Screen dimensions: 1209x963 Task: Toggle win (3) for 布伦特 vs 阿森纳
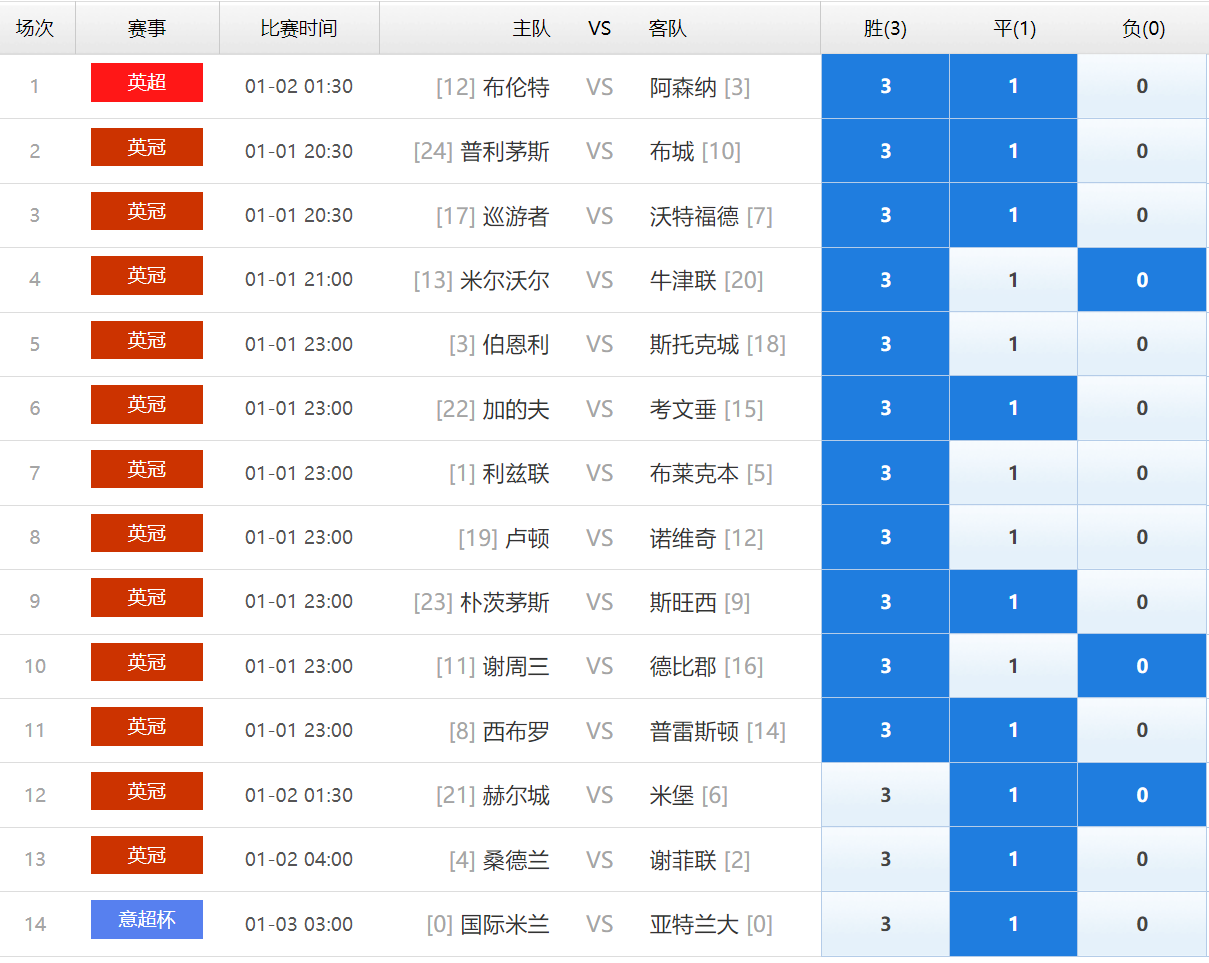click(x=885, y=86)
